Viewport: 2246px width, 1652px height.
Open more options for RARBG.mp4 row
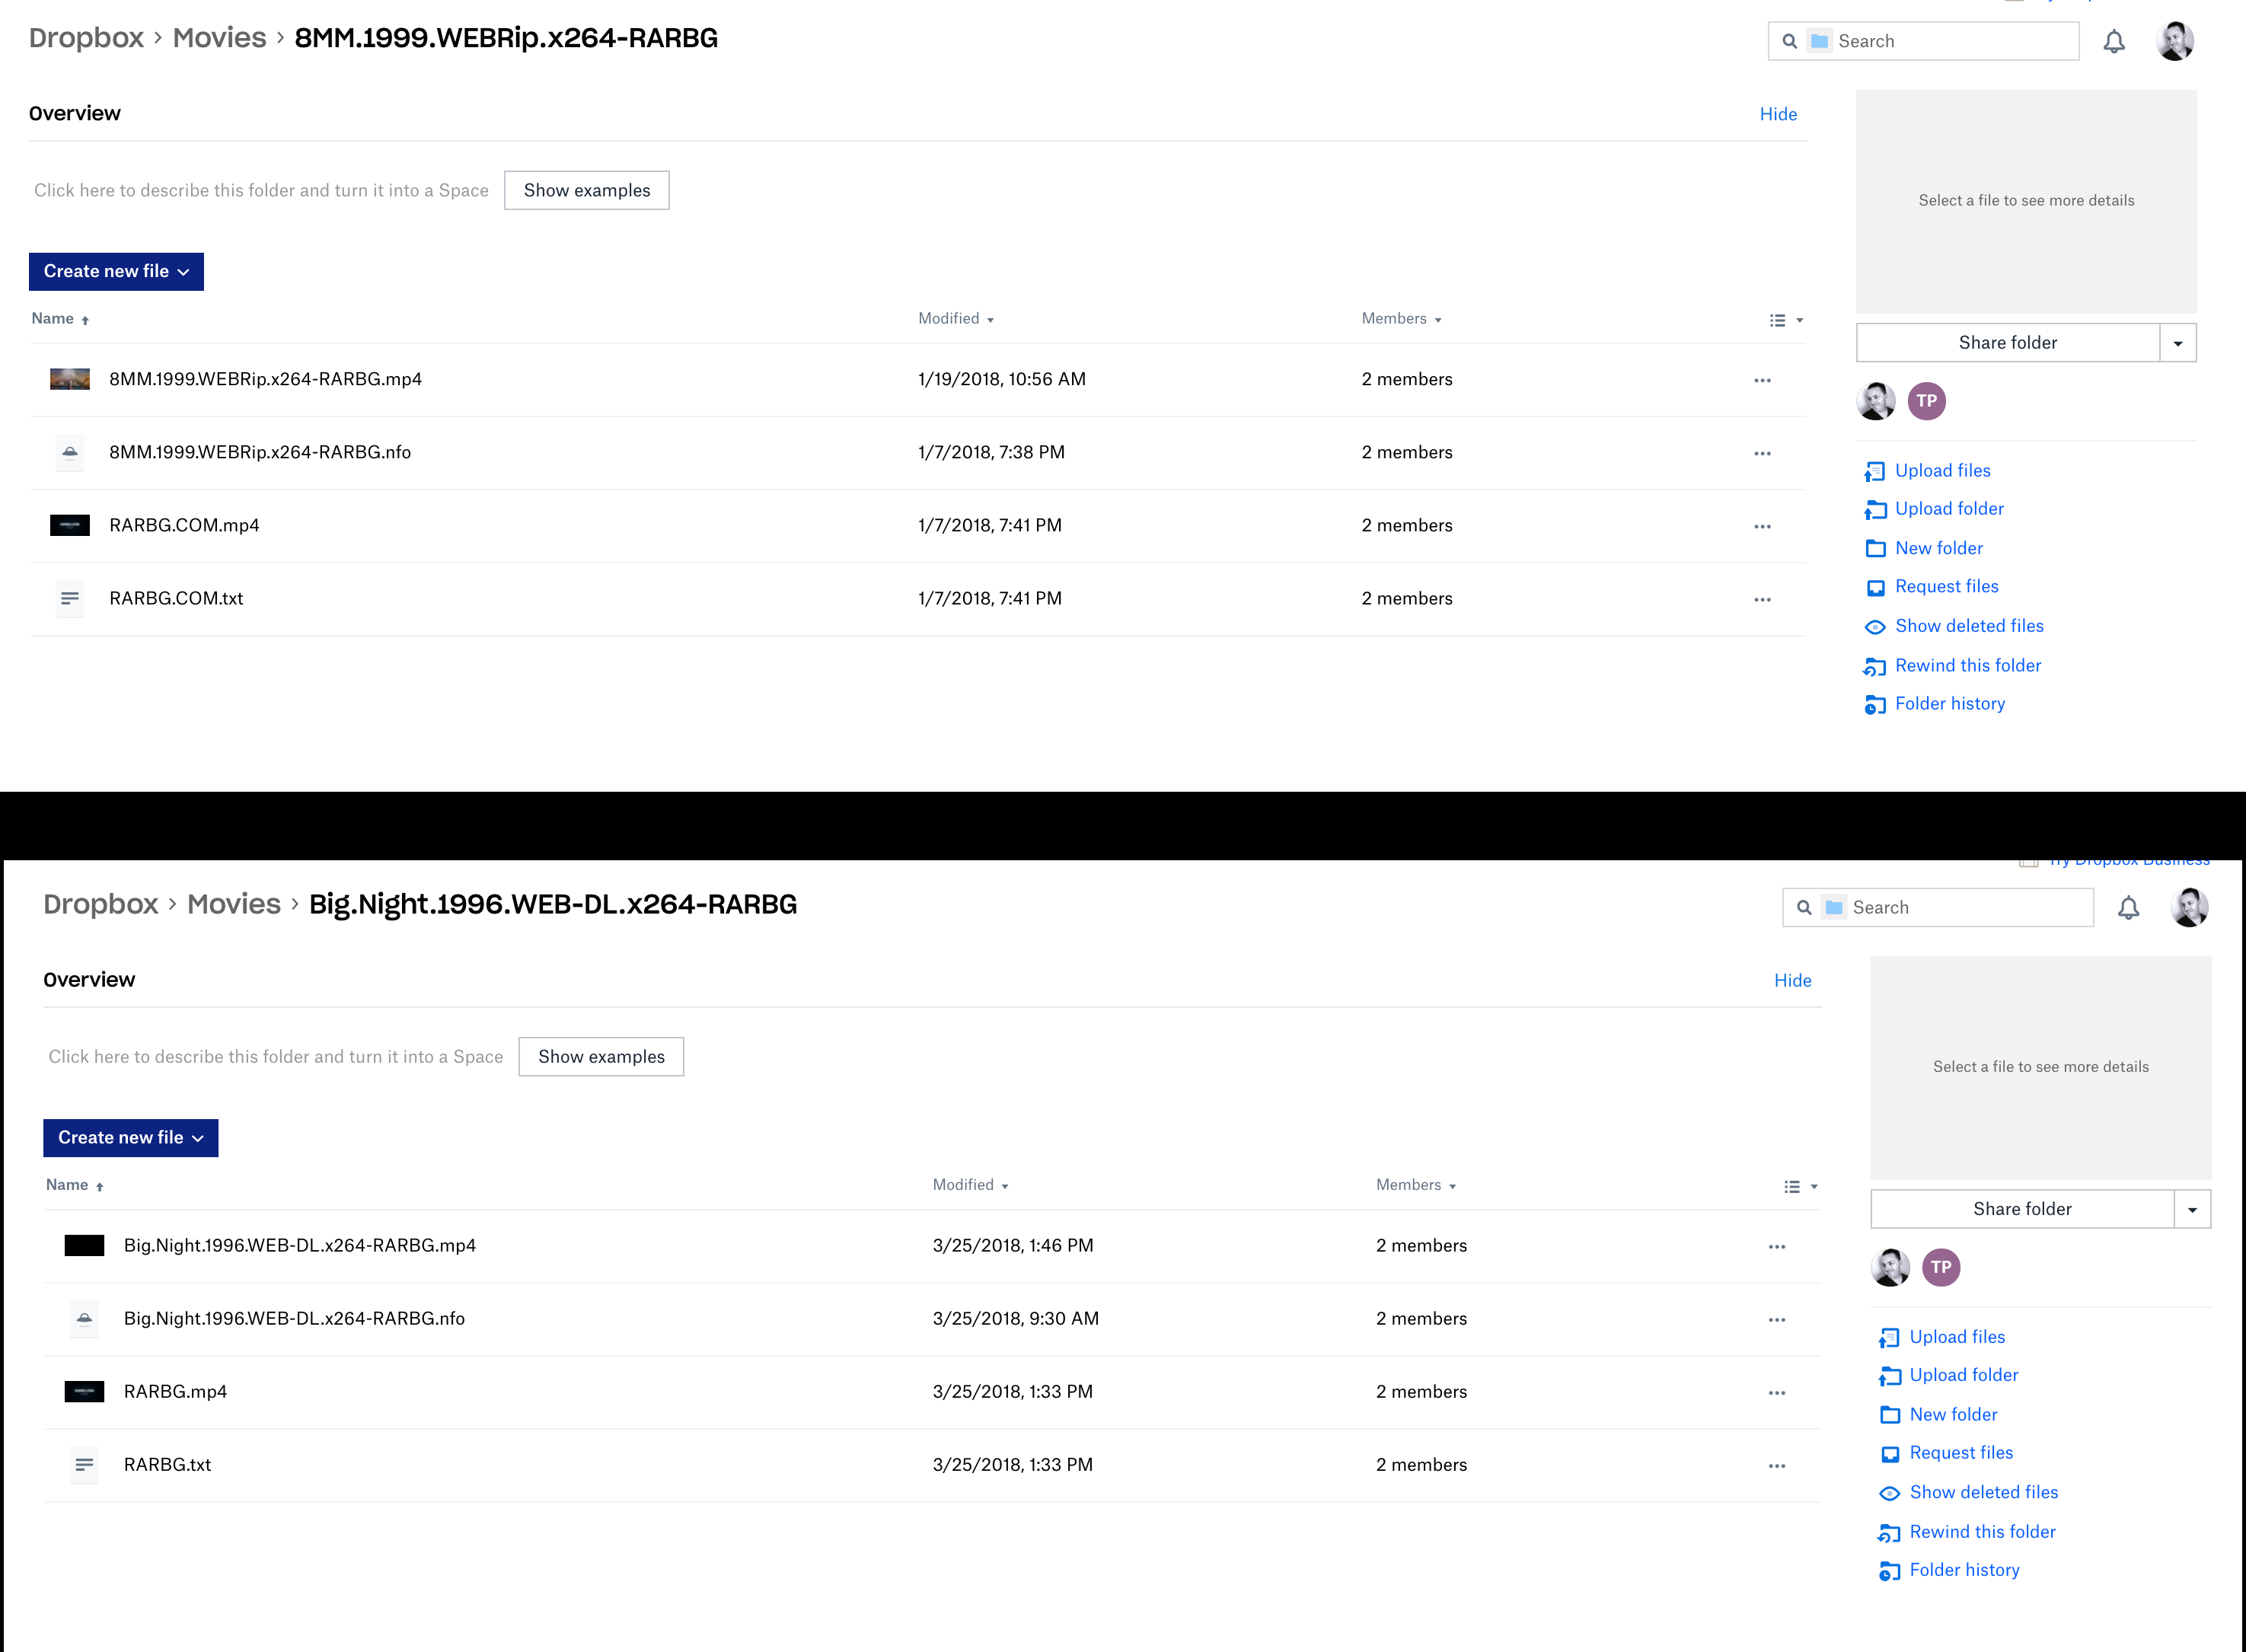[1776, 1393]
